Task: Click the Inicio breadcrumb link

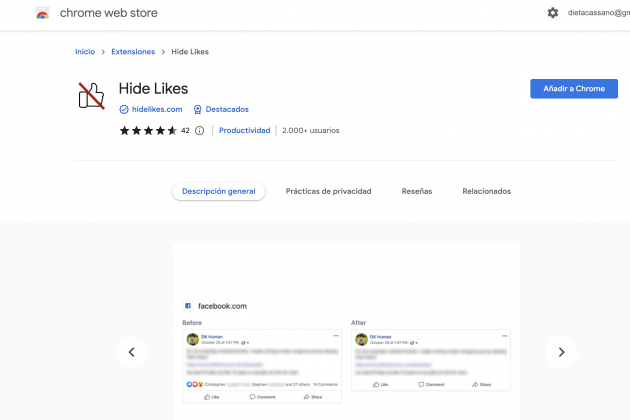Action: click(85, 51)
